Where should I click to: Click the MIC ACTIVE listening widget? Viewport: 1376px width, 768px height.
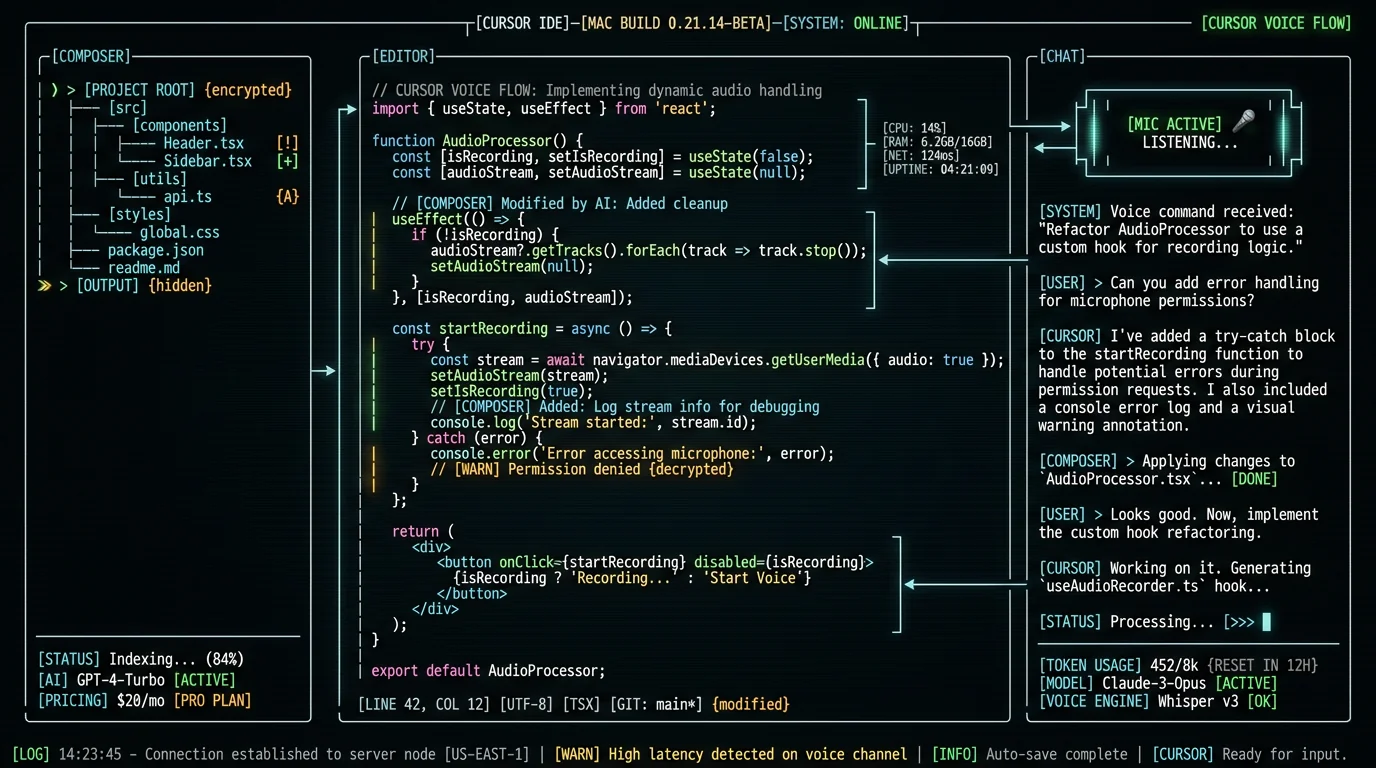click(1190, 133)
